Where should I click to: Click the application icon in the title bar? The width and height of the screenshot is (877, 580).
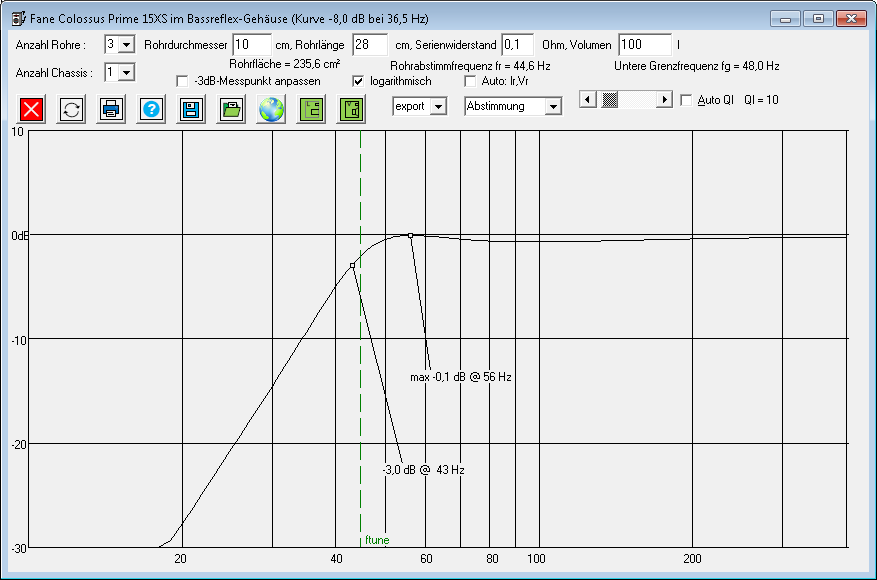(x=18, y=18)
